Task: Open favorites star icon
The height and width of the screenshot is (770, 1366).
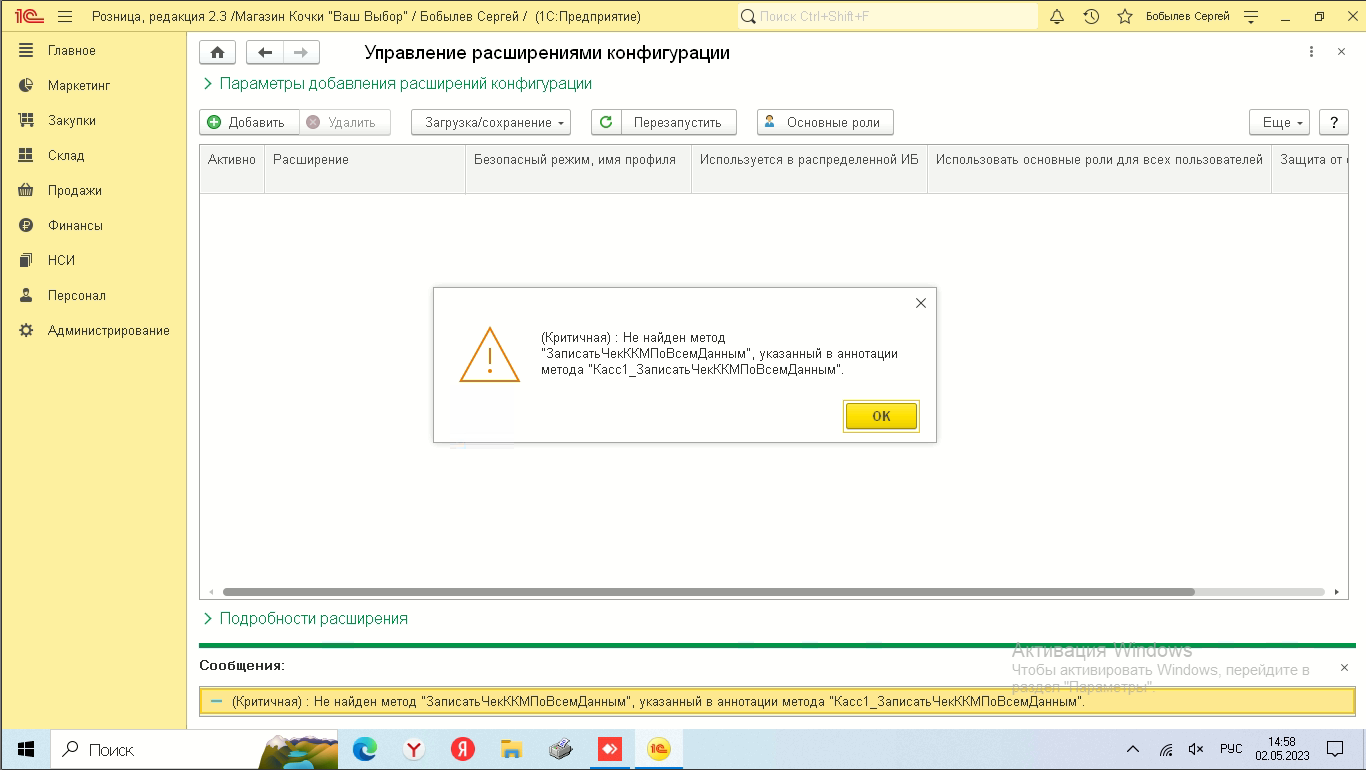Action: tap(1125, 17)
